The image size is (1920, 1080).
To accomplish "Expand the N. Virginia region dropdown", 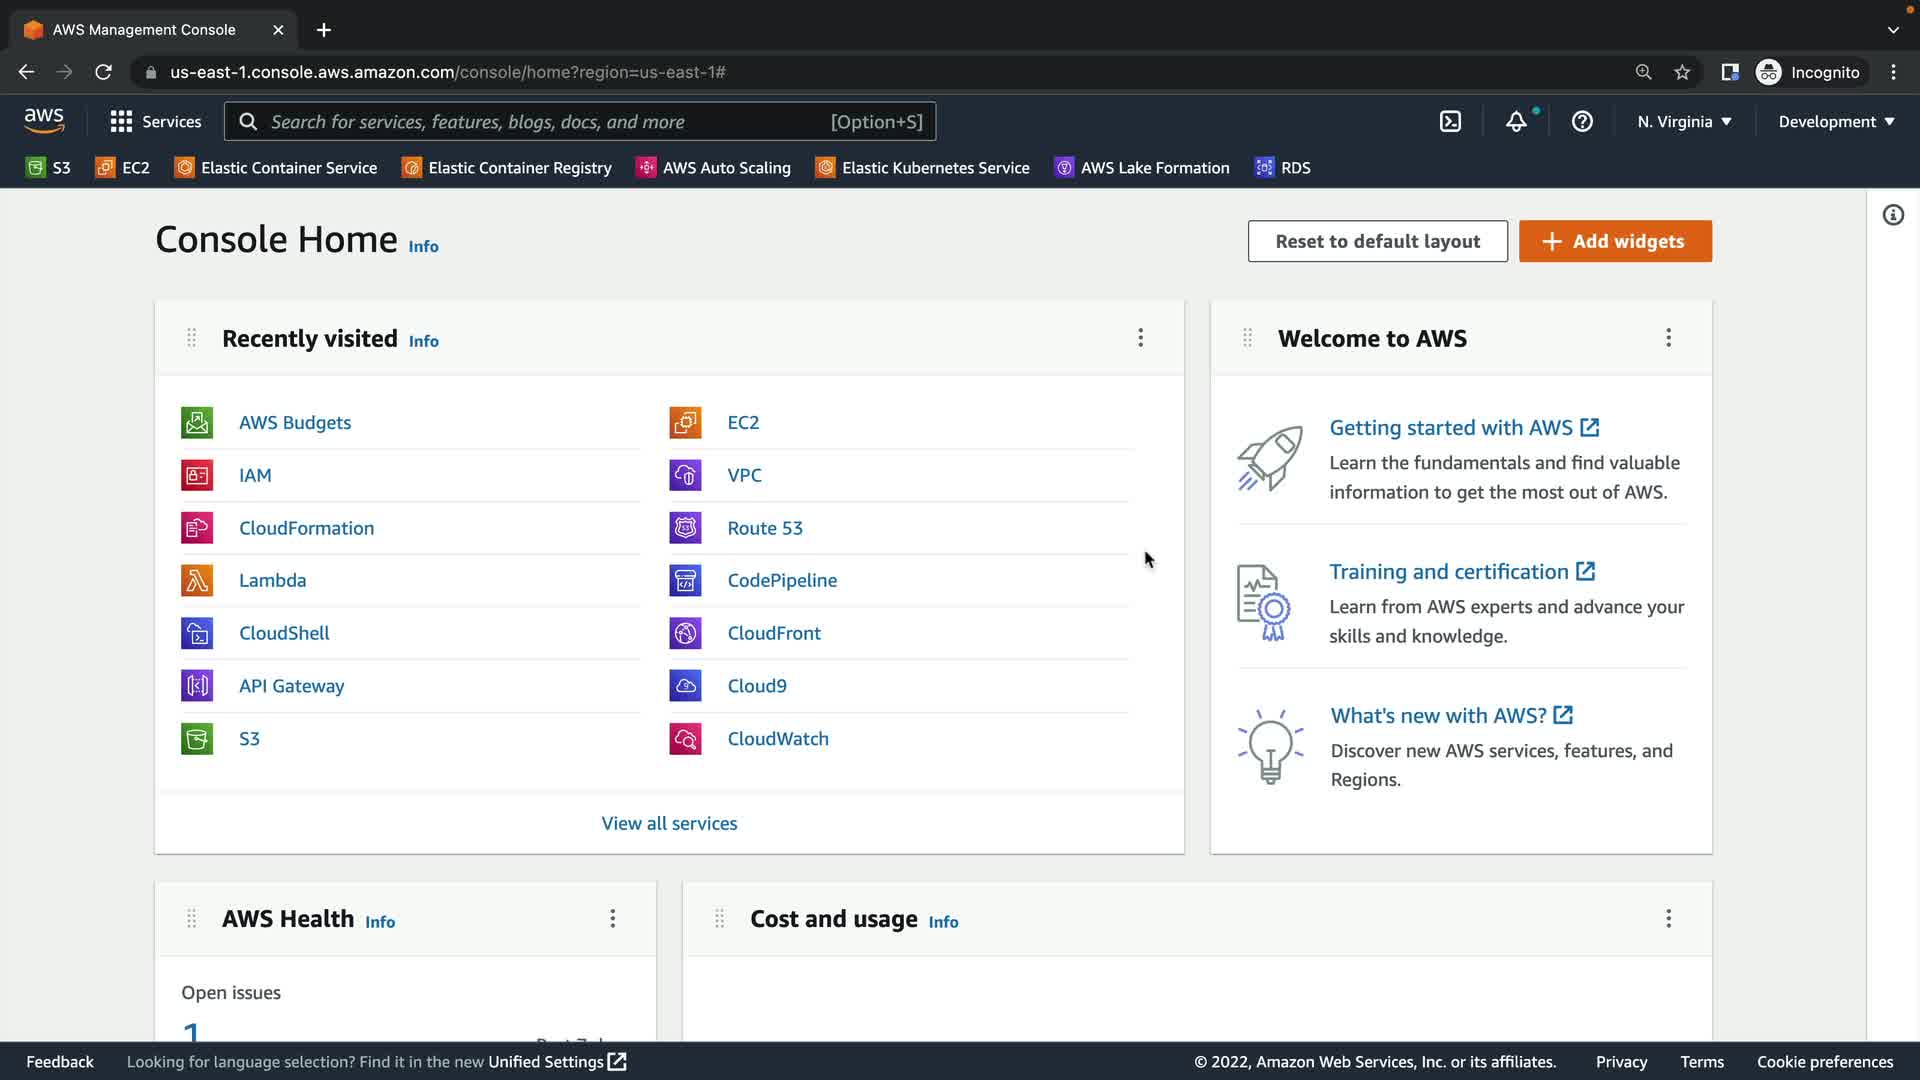I will (1684, 121).
